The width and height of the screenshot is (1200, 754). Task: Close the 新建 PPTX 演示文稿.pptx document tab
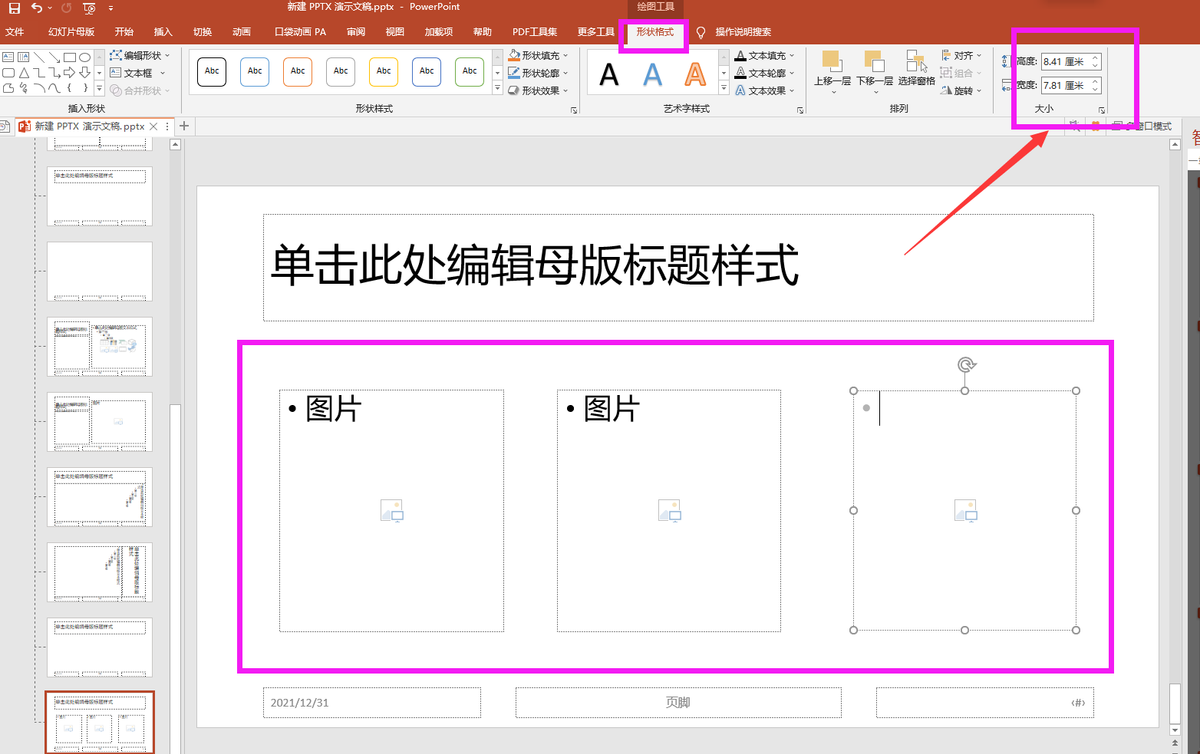[x=153, y=127]
